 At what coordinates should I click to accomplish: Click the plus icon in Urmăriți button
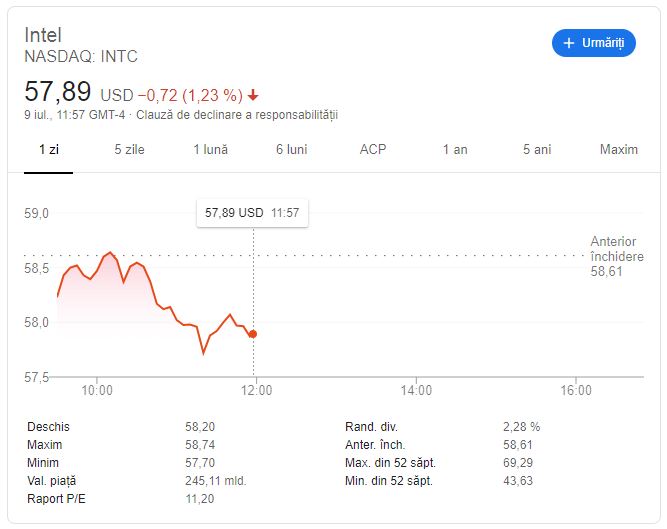(x=568, y=43)
